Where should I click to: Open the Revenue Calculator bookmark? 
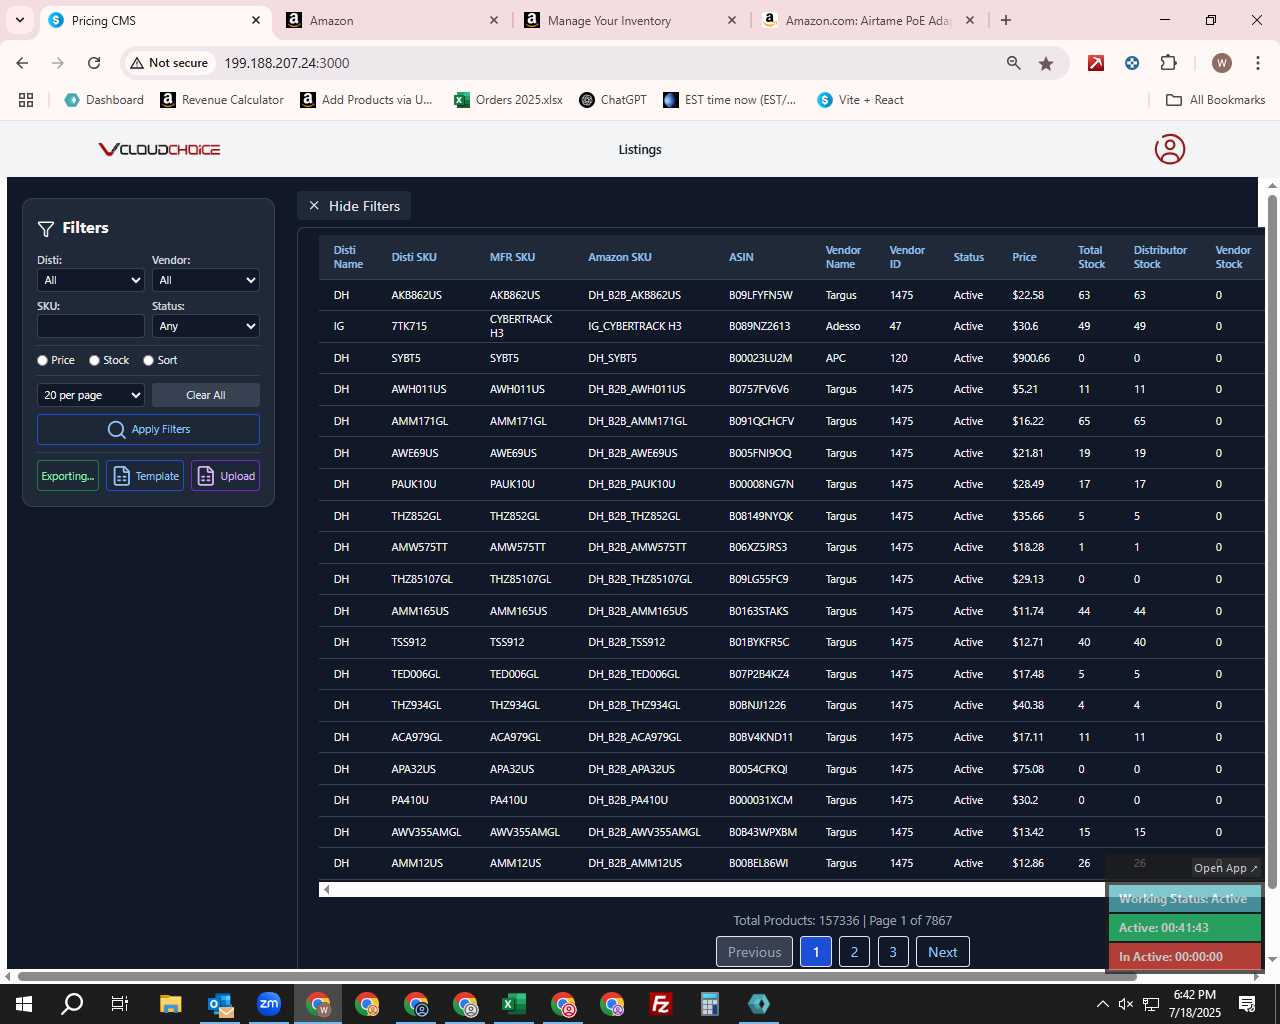(x=222, y=100)
